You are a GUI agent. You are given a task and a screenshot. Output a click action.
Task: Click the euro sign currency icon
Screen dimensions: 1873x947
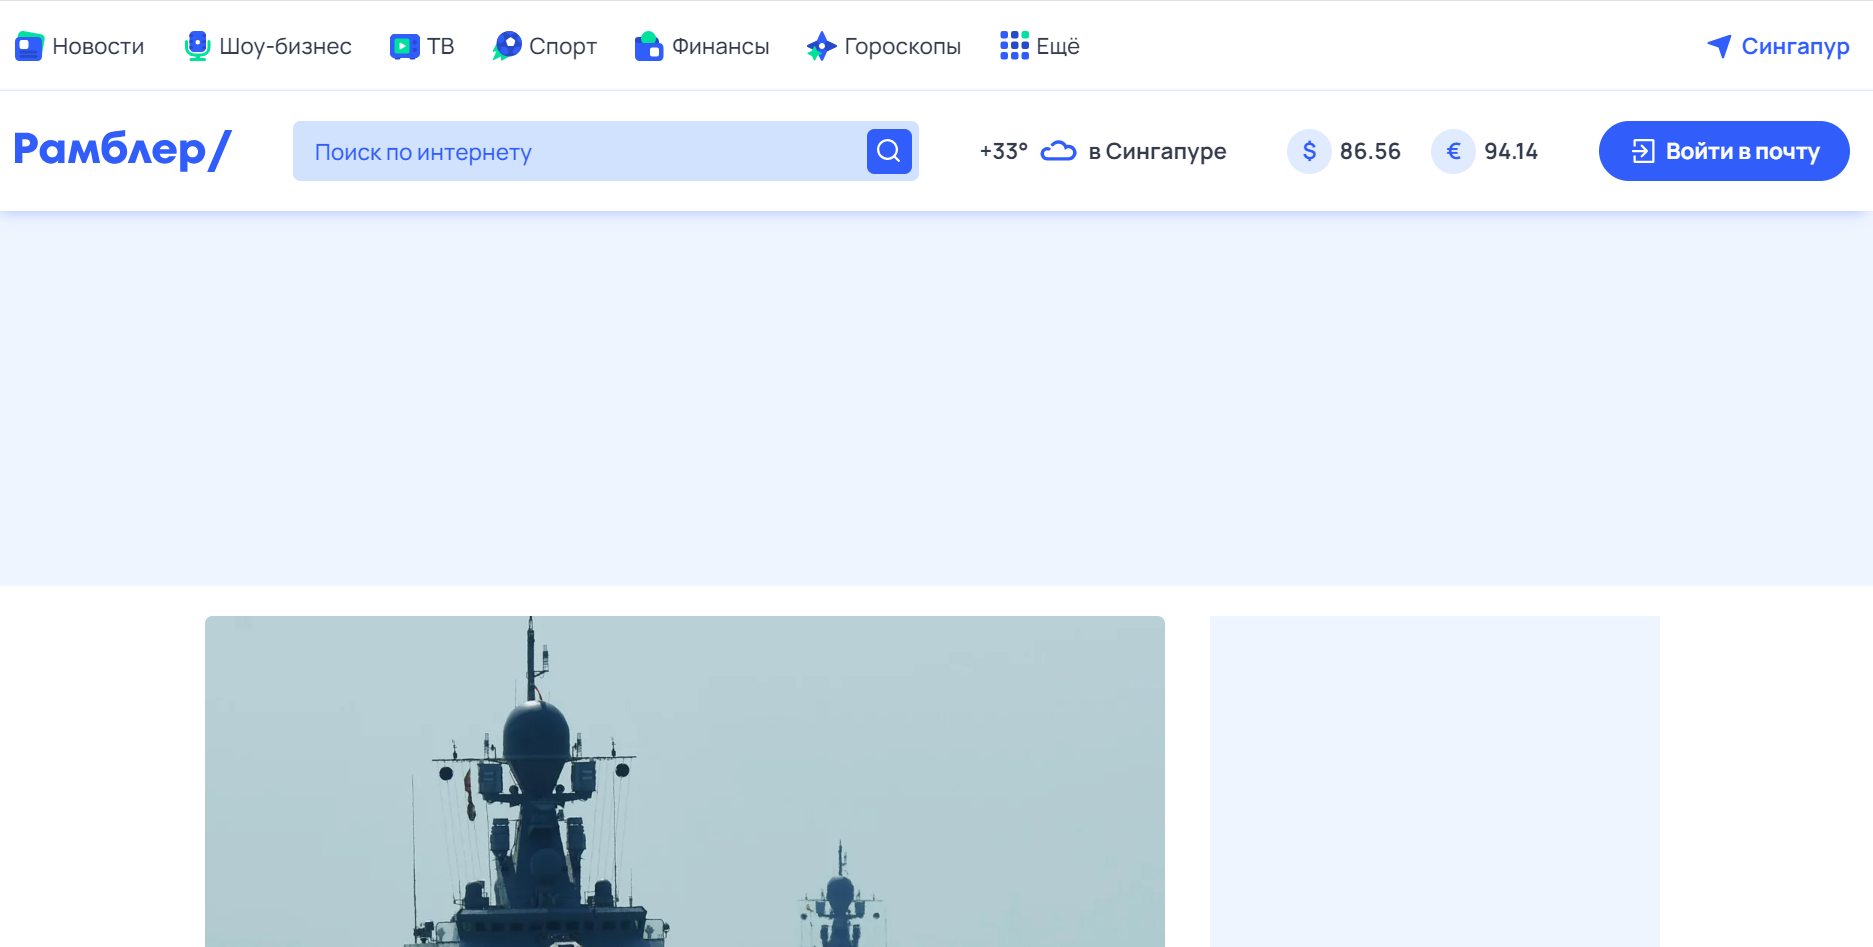[1453, 151]
